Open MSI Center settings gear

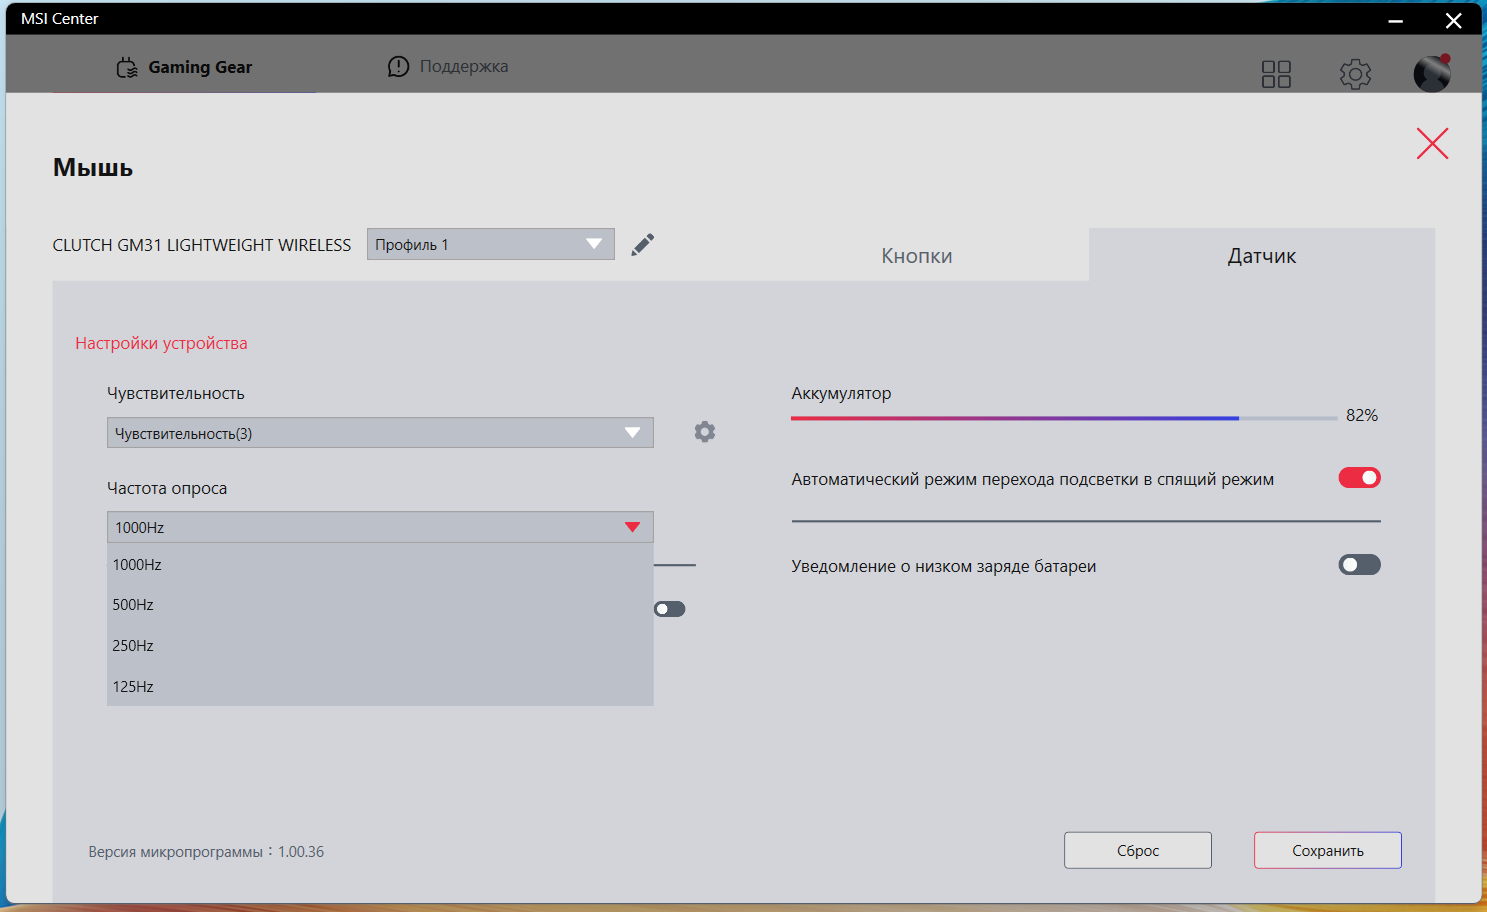[x=1355, y=74]
